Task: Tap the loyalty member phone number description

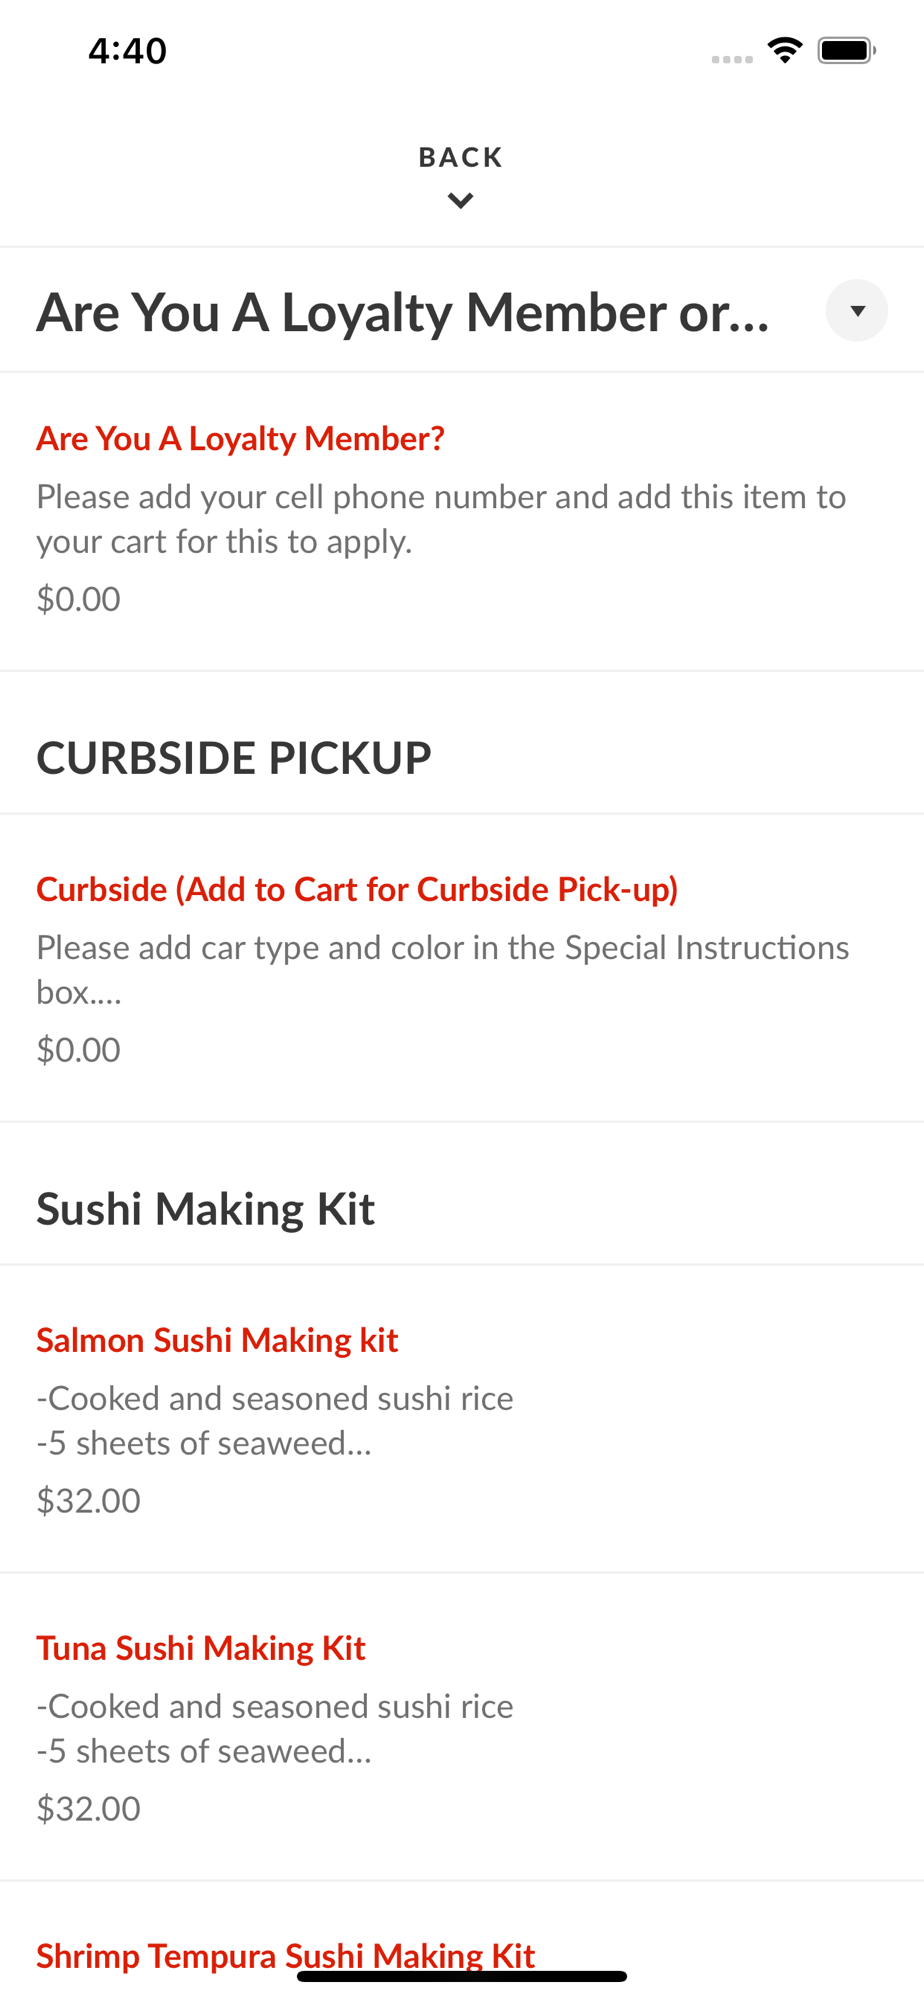Action: (x=441, y=519)
